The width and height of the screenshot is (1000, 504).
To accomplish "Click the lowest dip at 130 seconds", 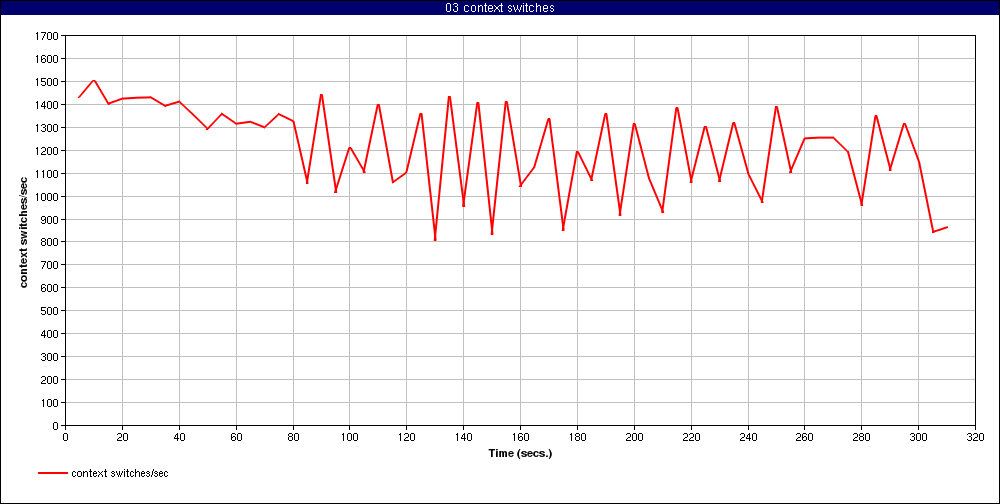I will (x=435, y=240).
